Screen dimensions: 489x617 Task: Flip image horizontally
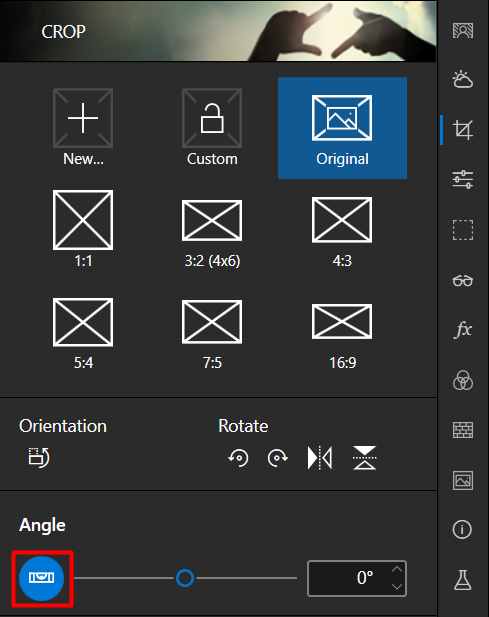[x=319, y=458]
